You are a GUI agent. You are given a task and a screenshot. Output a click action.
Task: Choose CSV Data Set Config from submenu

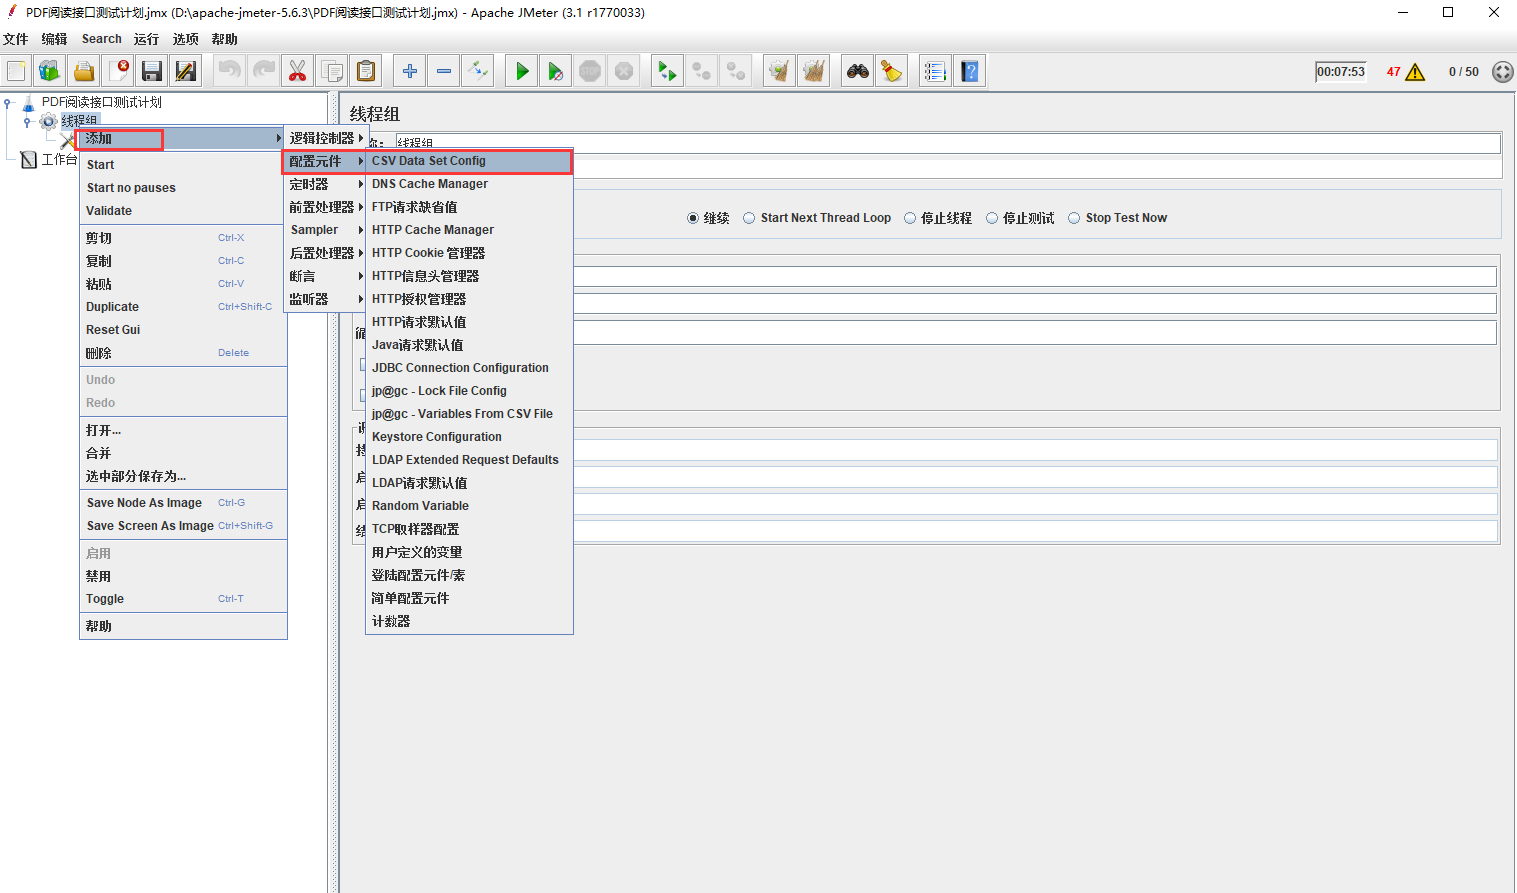[429, 161]
